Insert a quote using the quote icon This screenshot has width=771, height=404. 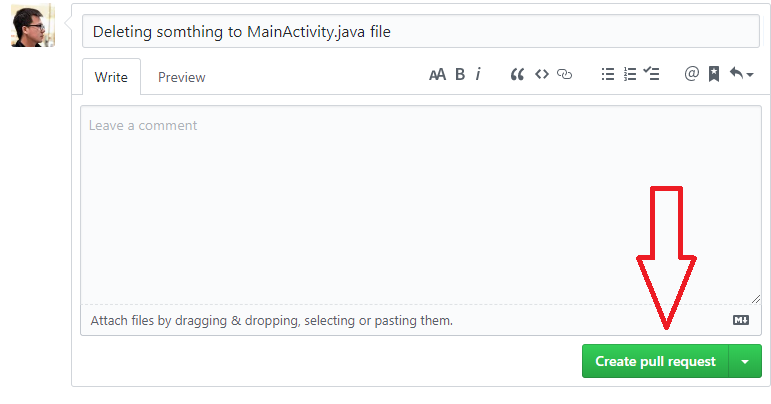517,75
